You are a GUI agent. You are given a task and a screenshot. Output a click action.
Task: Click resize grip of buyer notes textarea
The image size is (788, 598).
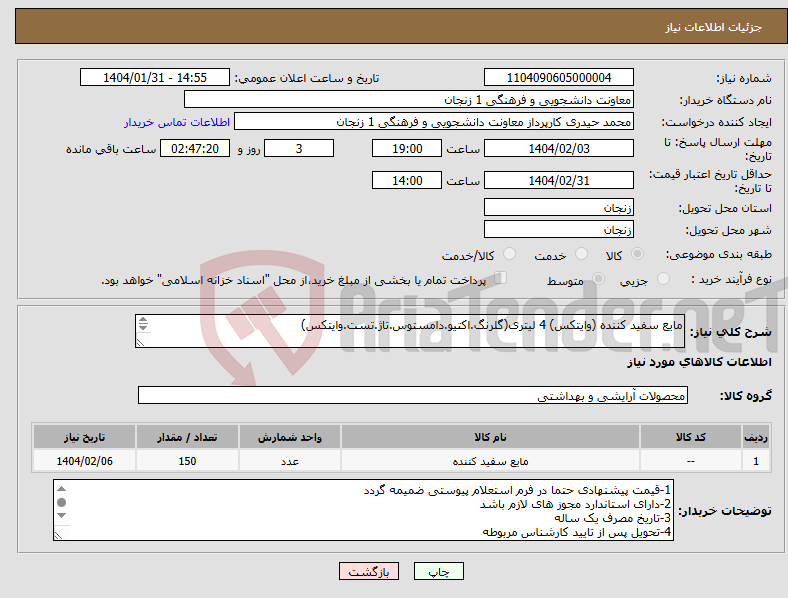tap(58, 536)
